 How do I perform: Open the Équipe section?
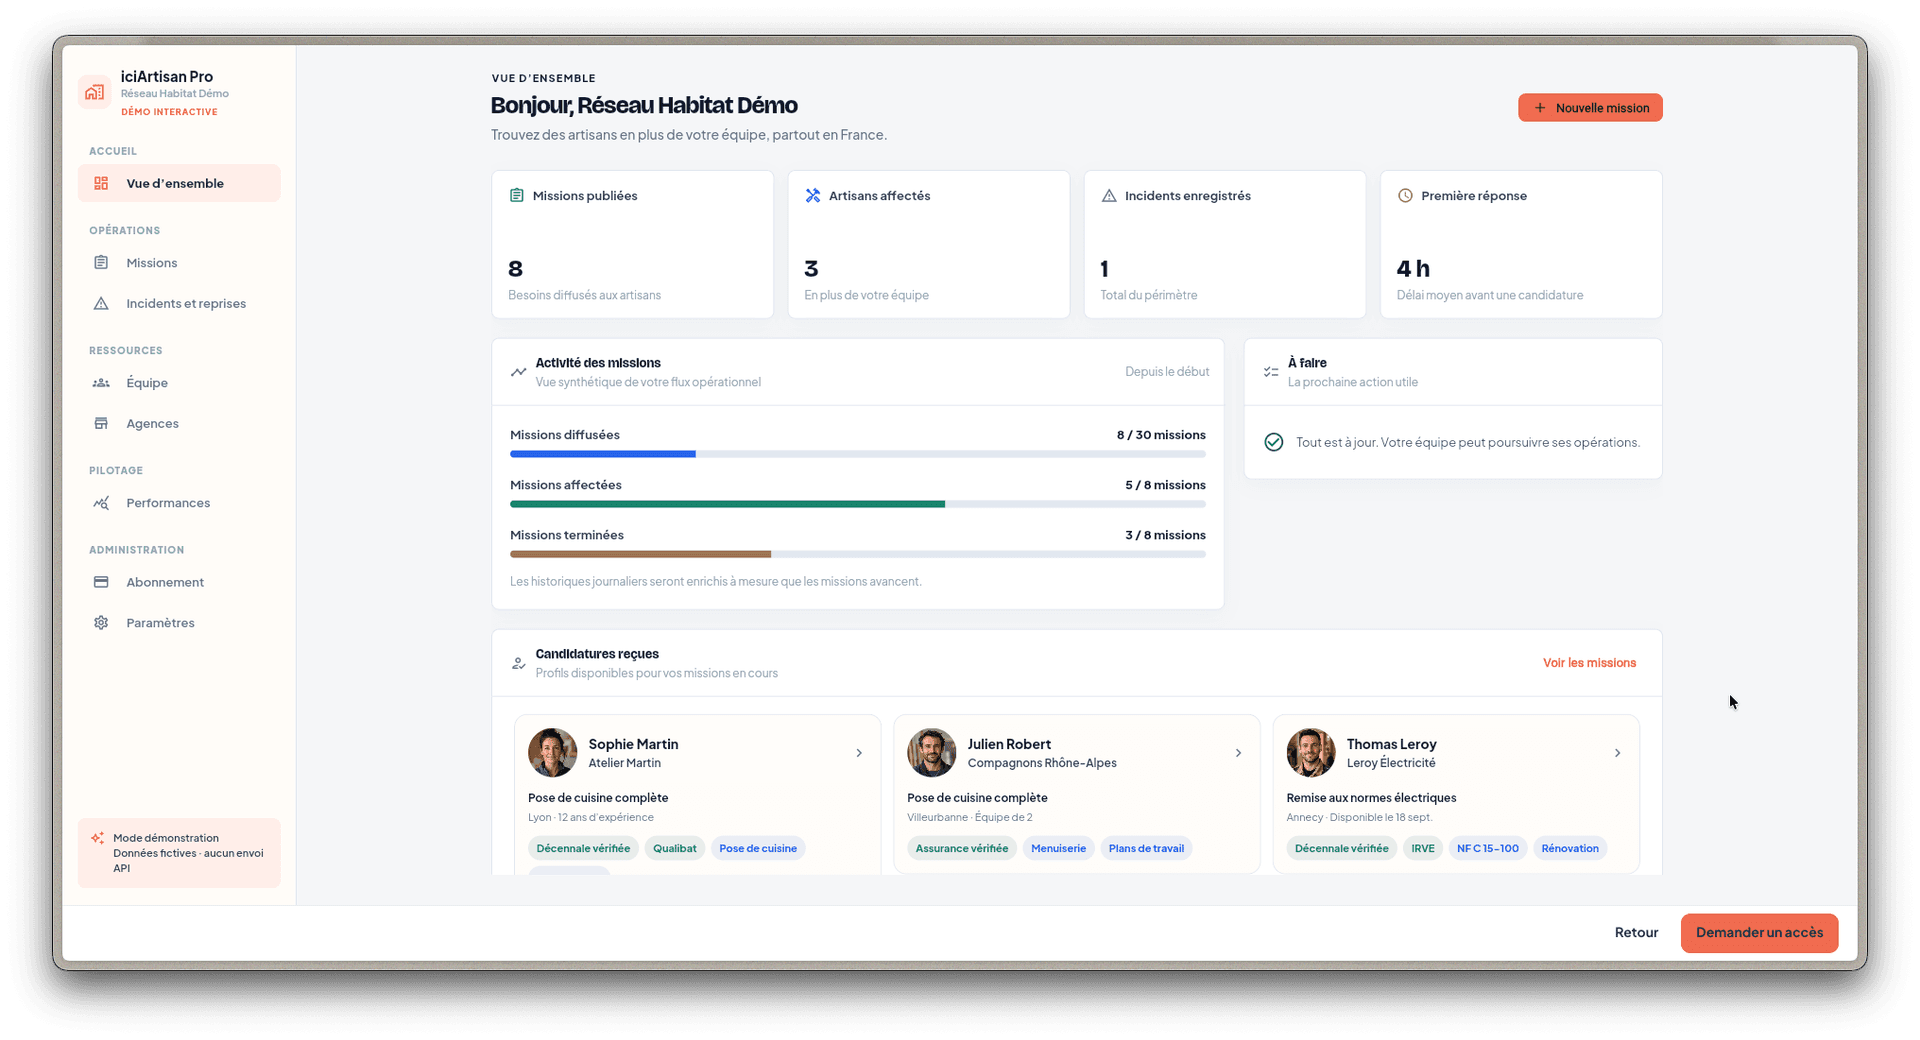[179, 383]
